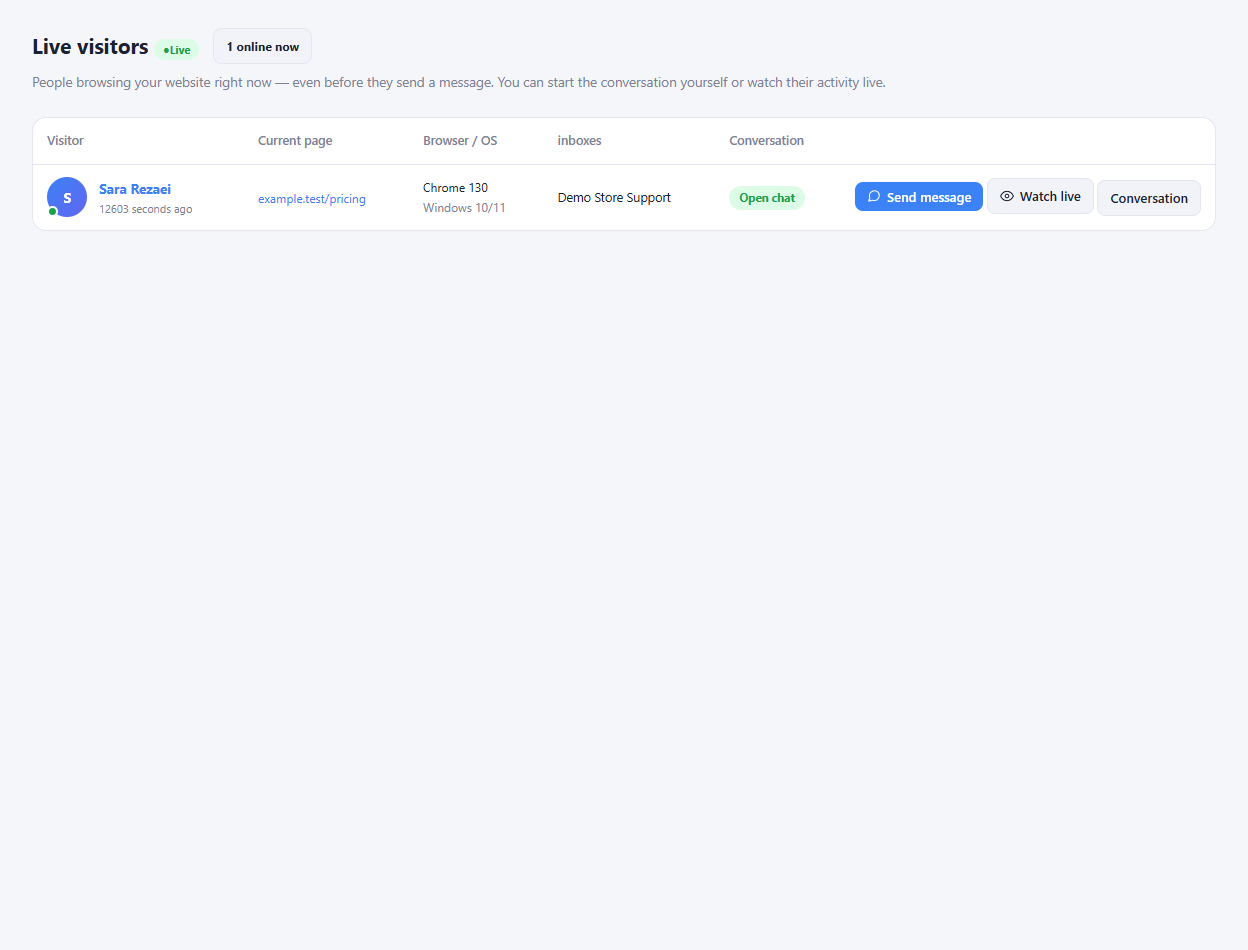Click the Browser / OS column header

tap(460, 141)
